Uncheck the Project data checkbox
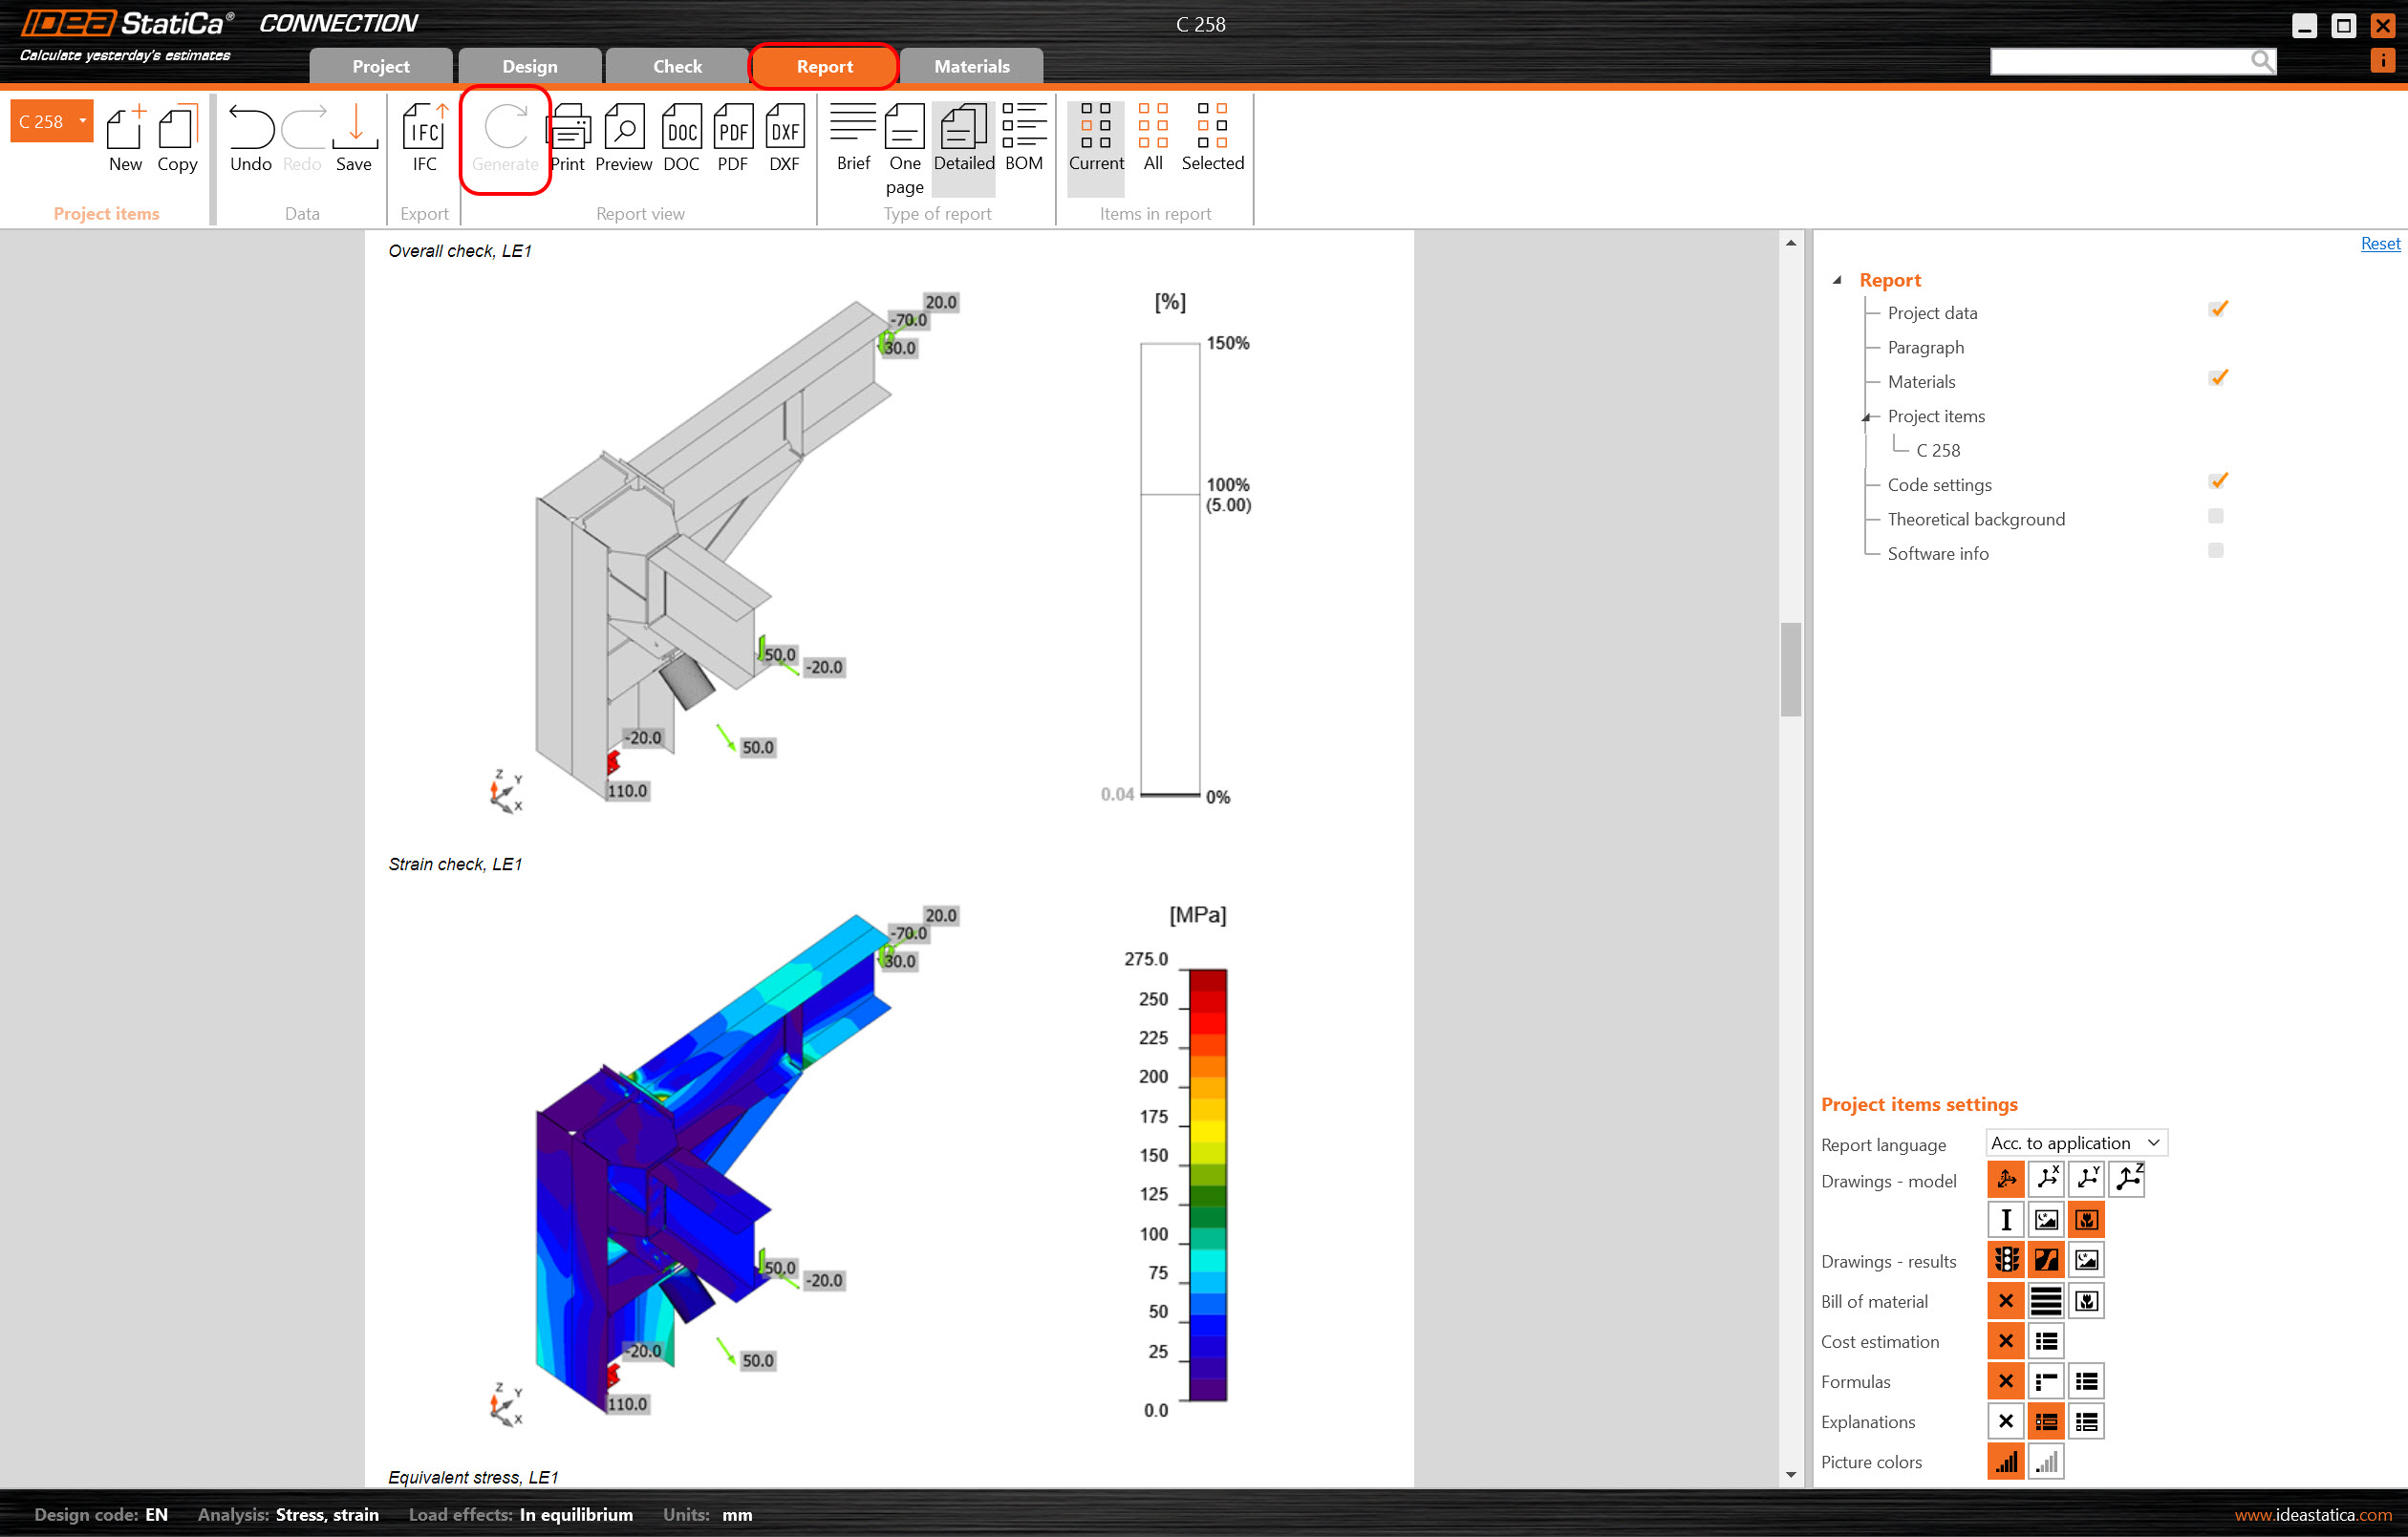Screen dimensions: 2408x1537 (x=2217, y=310)
